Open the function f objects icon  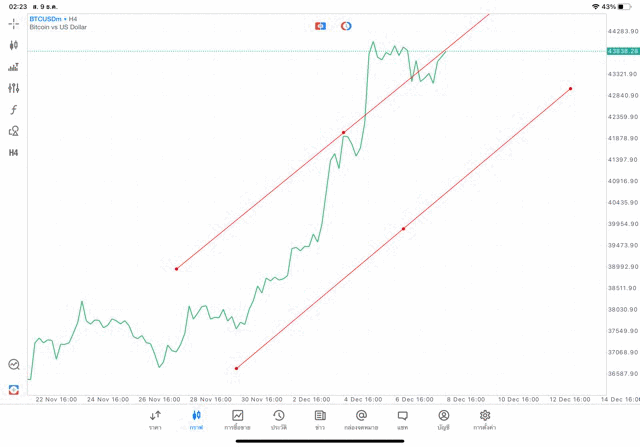point(14,110)
